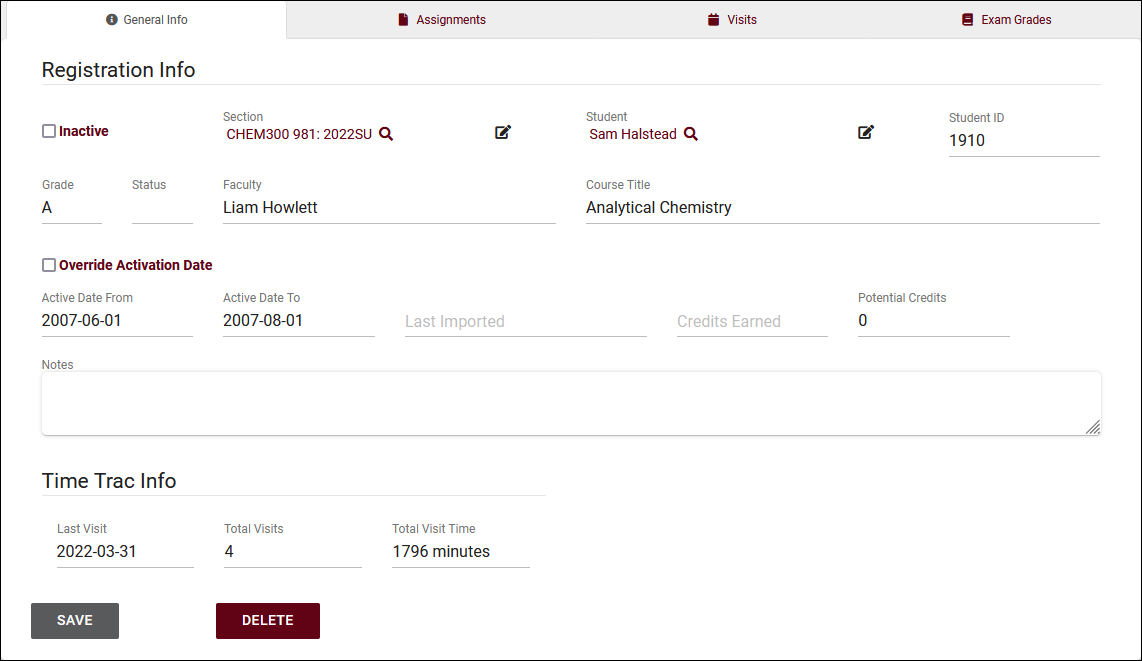Click the edit icon next to Student
Image resolution: width=1142 pixels, height=661 pixels.
866,132
